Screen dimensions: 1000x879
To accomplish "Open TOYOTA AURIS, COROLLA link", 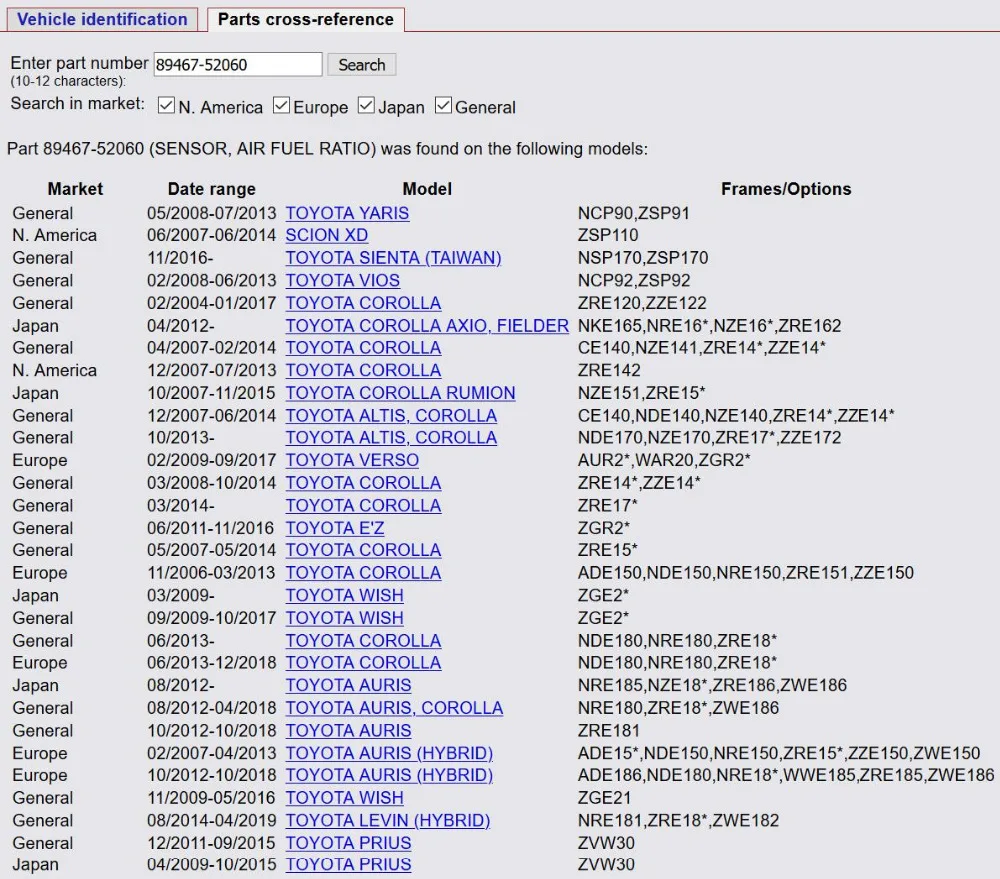I will (x=394, y=708).
